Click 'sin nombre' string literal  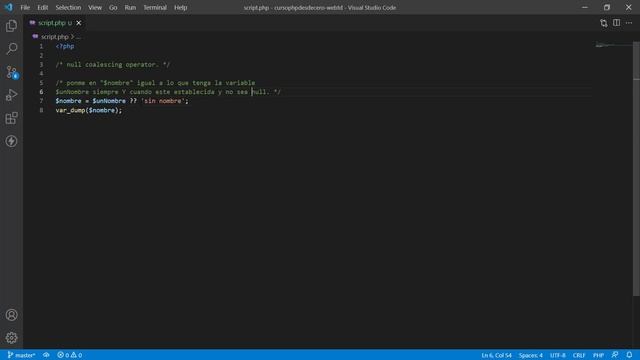[x=163, y=101]
